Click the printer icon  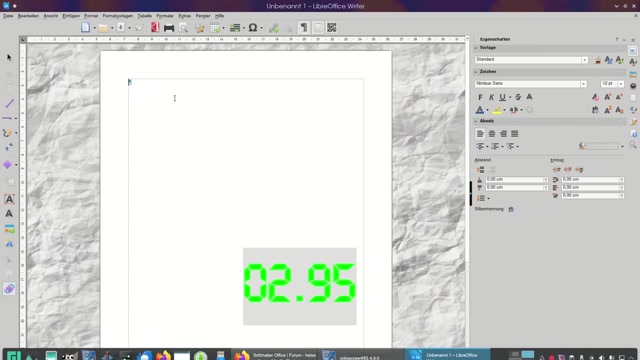[169, 28]
